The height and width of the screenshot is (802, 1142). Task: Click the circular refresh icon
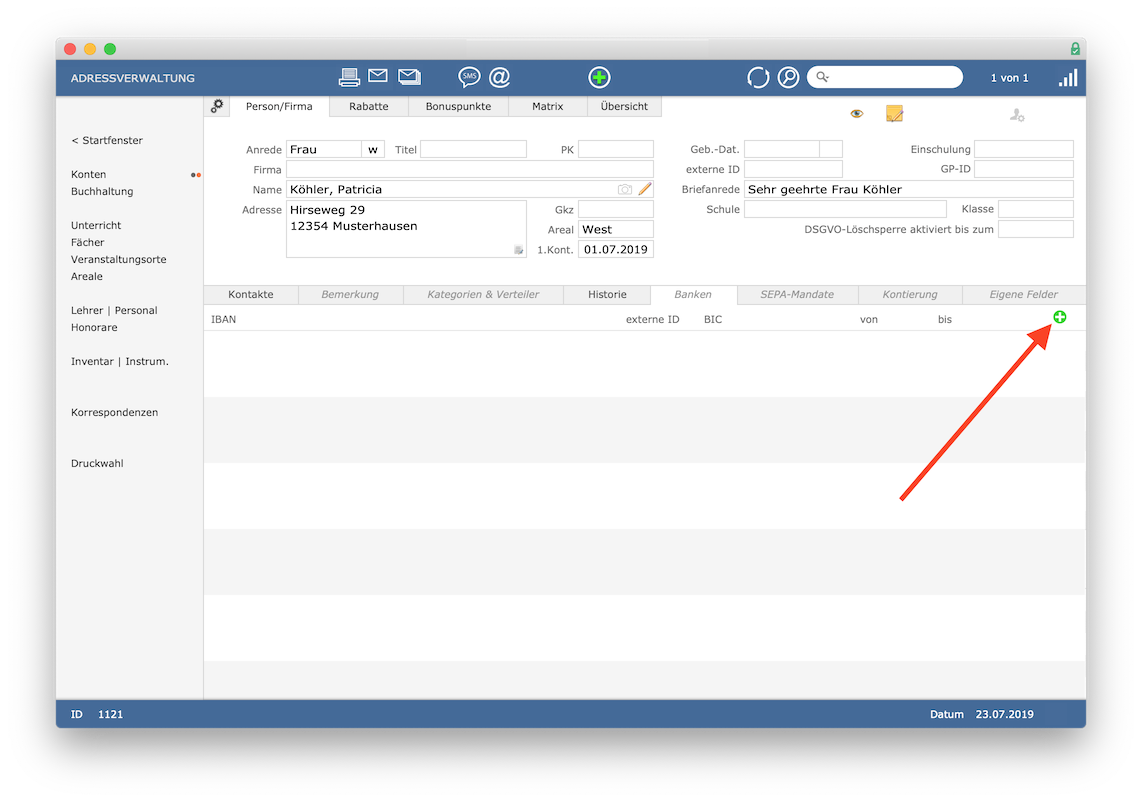coord(757,77)
